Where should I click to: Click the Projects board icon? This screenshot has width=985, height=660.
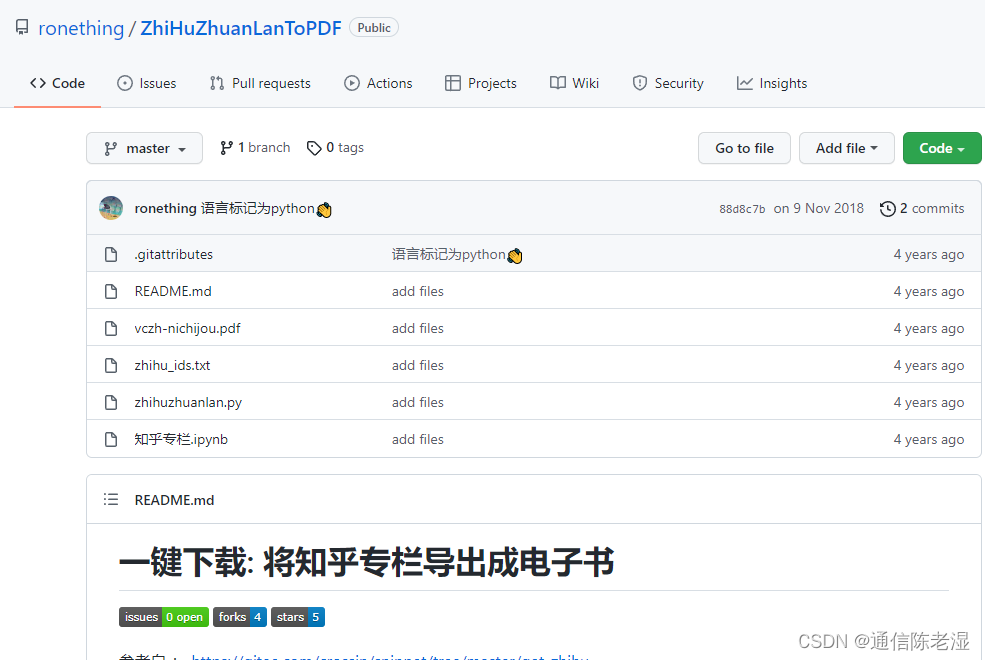(x=452, y=83)
